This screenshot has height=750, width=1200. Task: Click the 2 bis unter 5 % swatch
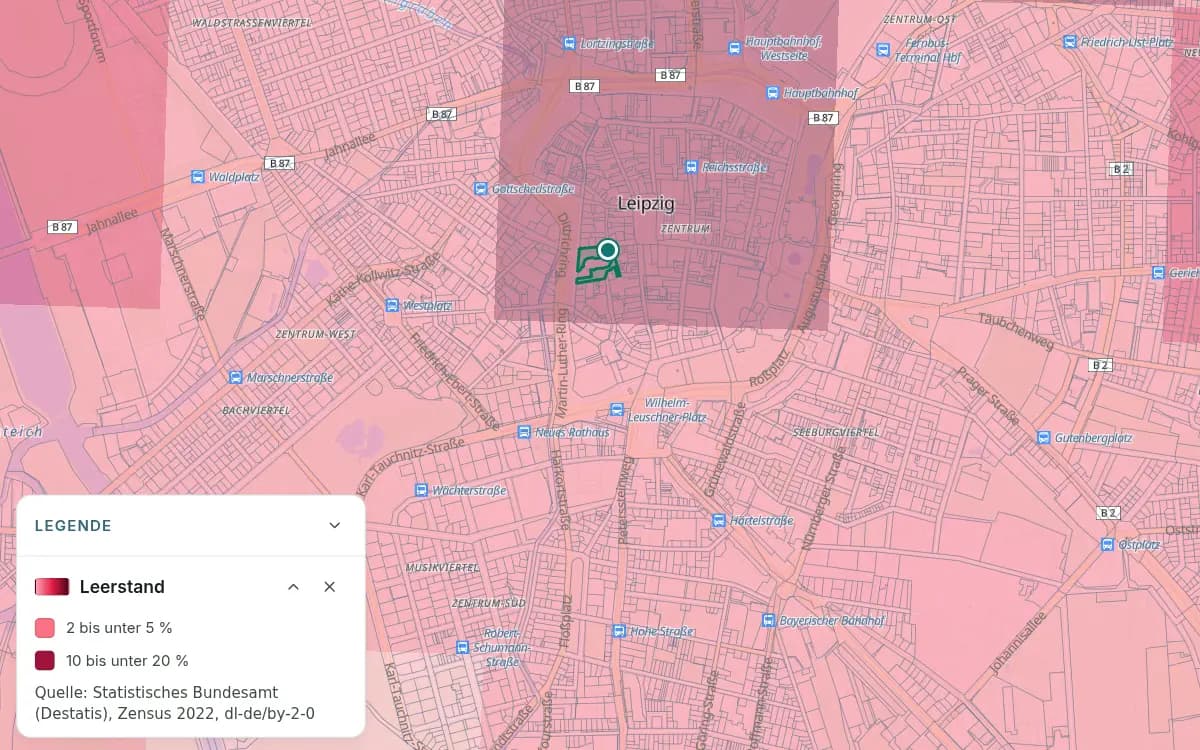45,628
